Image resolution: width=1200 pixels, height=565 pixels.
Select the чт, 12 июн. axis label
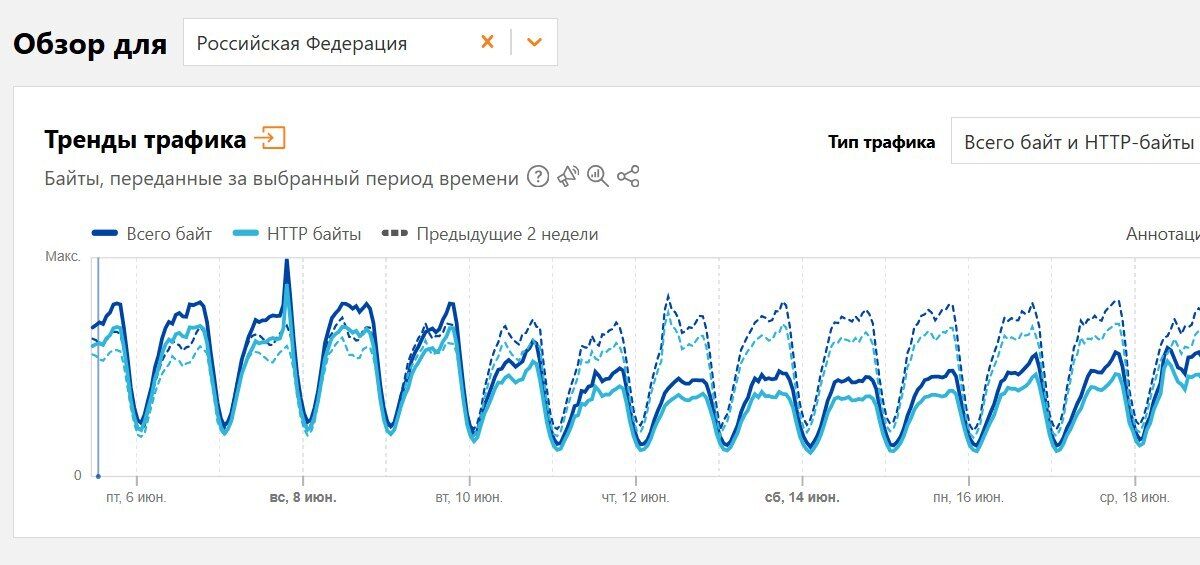point(635,497)
